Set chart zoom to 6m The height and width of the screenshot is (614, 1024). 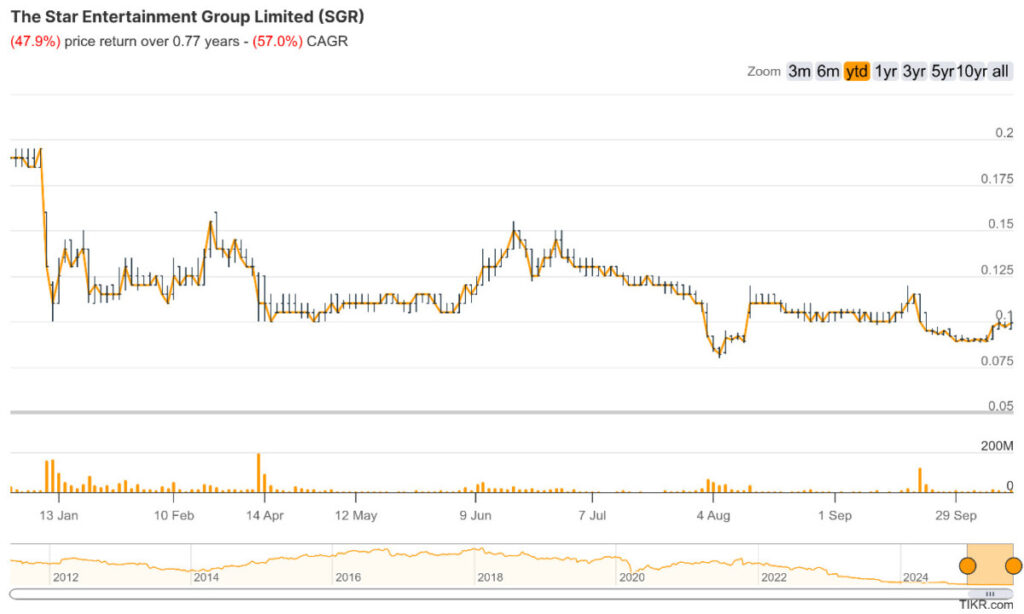click(827, 71)
